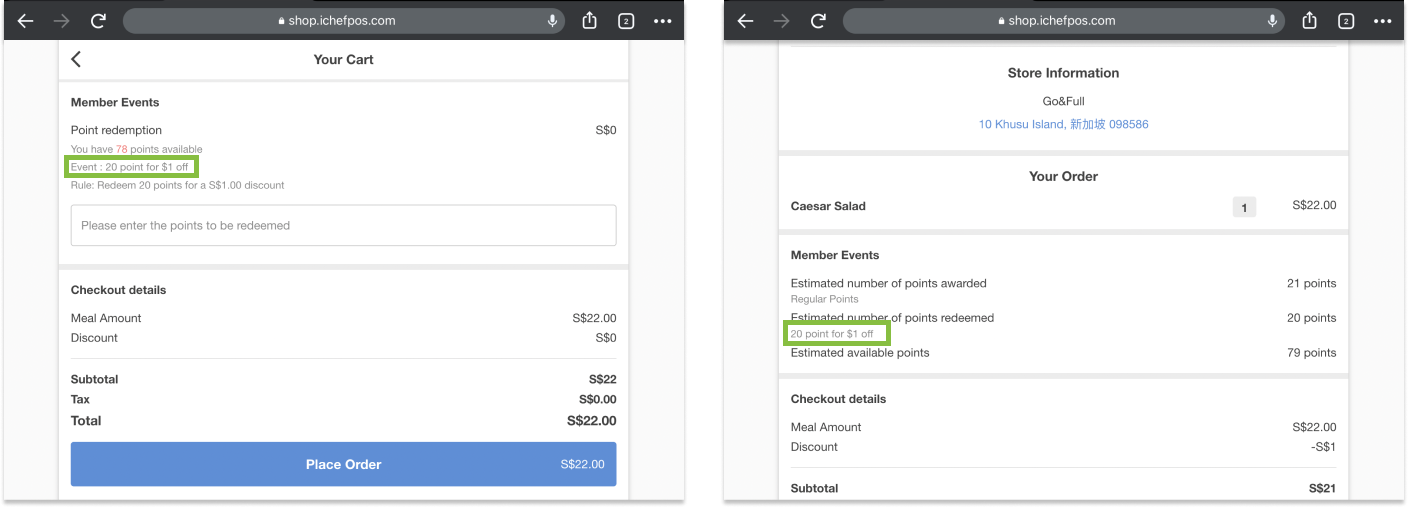1408x508 pixels.
Task: Tap the microphone icon in the cart window's address bar
Action: 552,21
